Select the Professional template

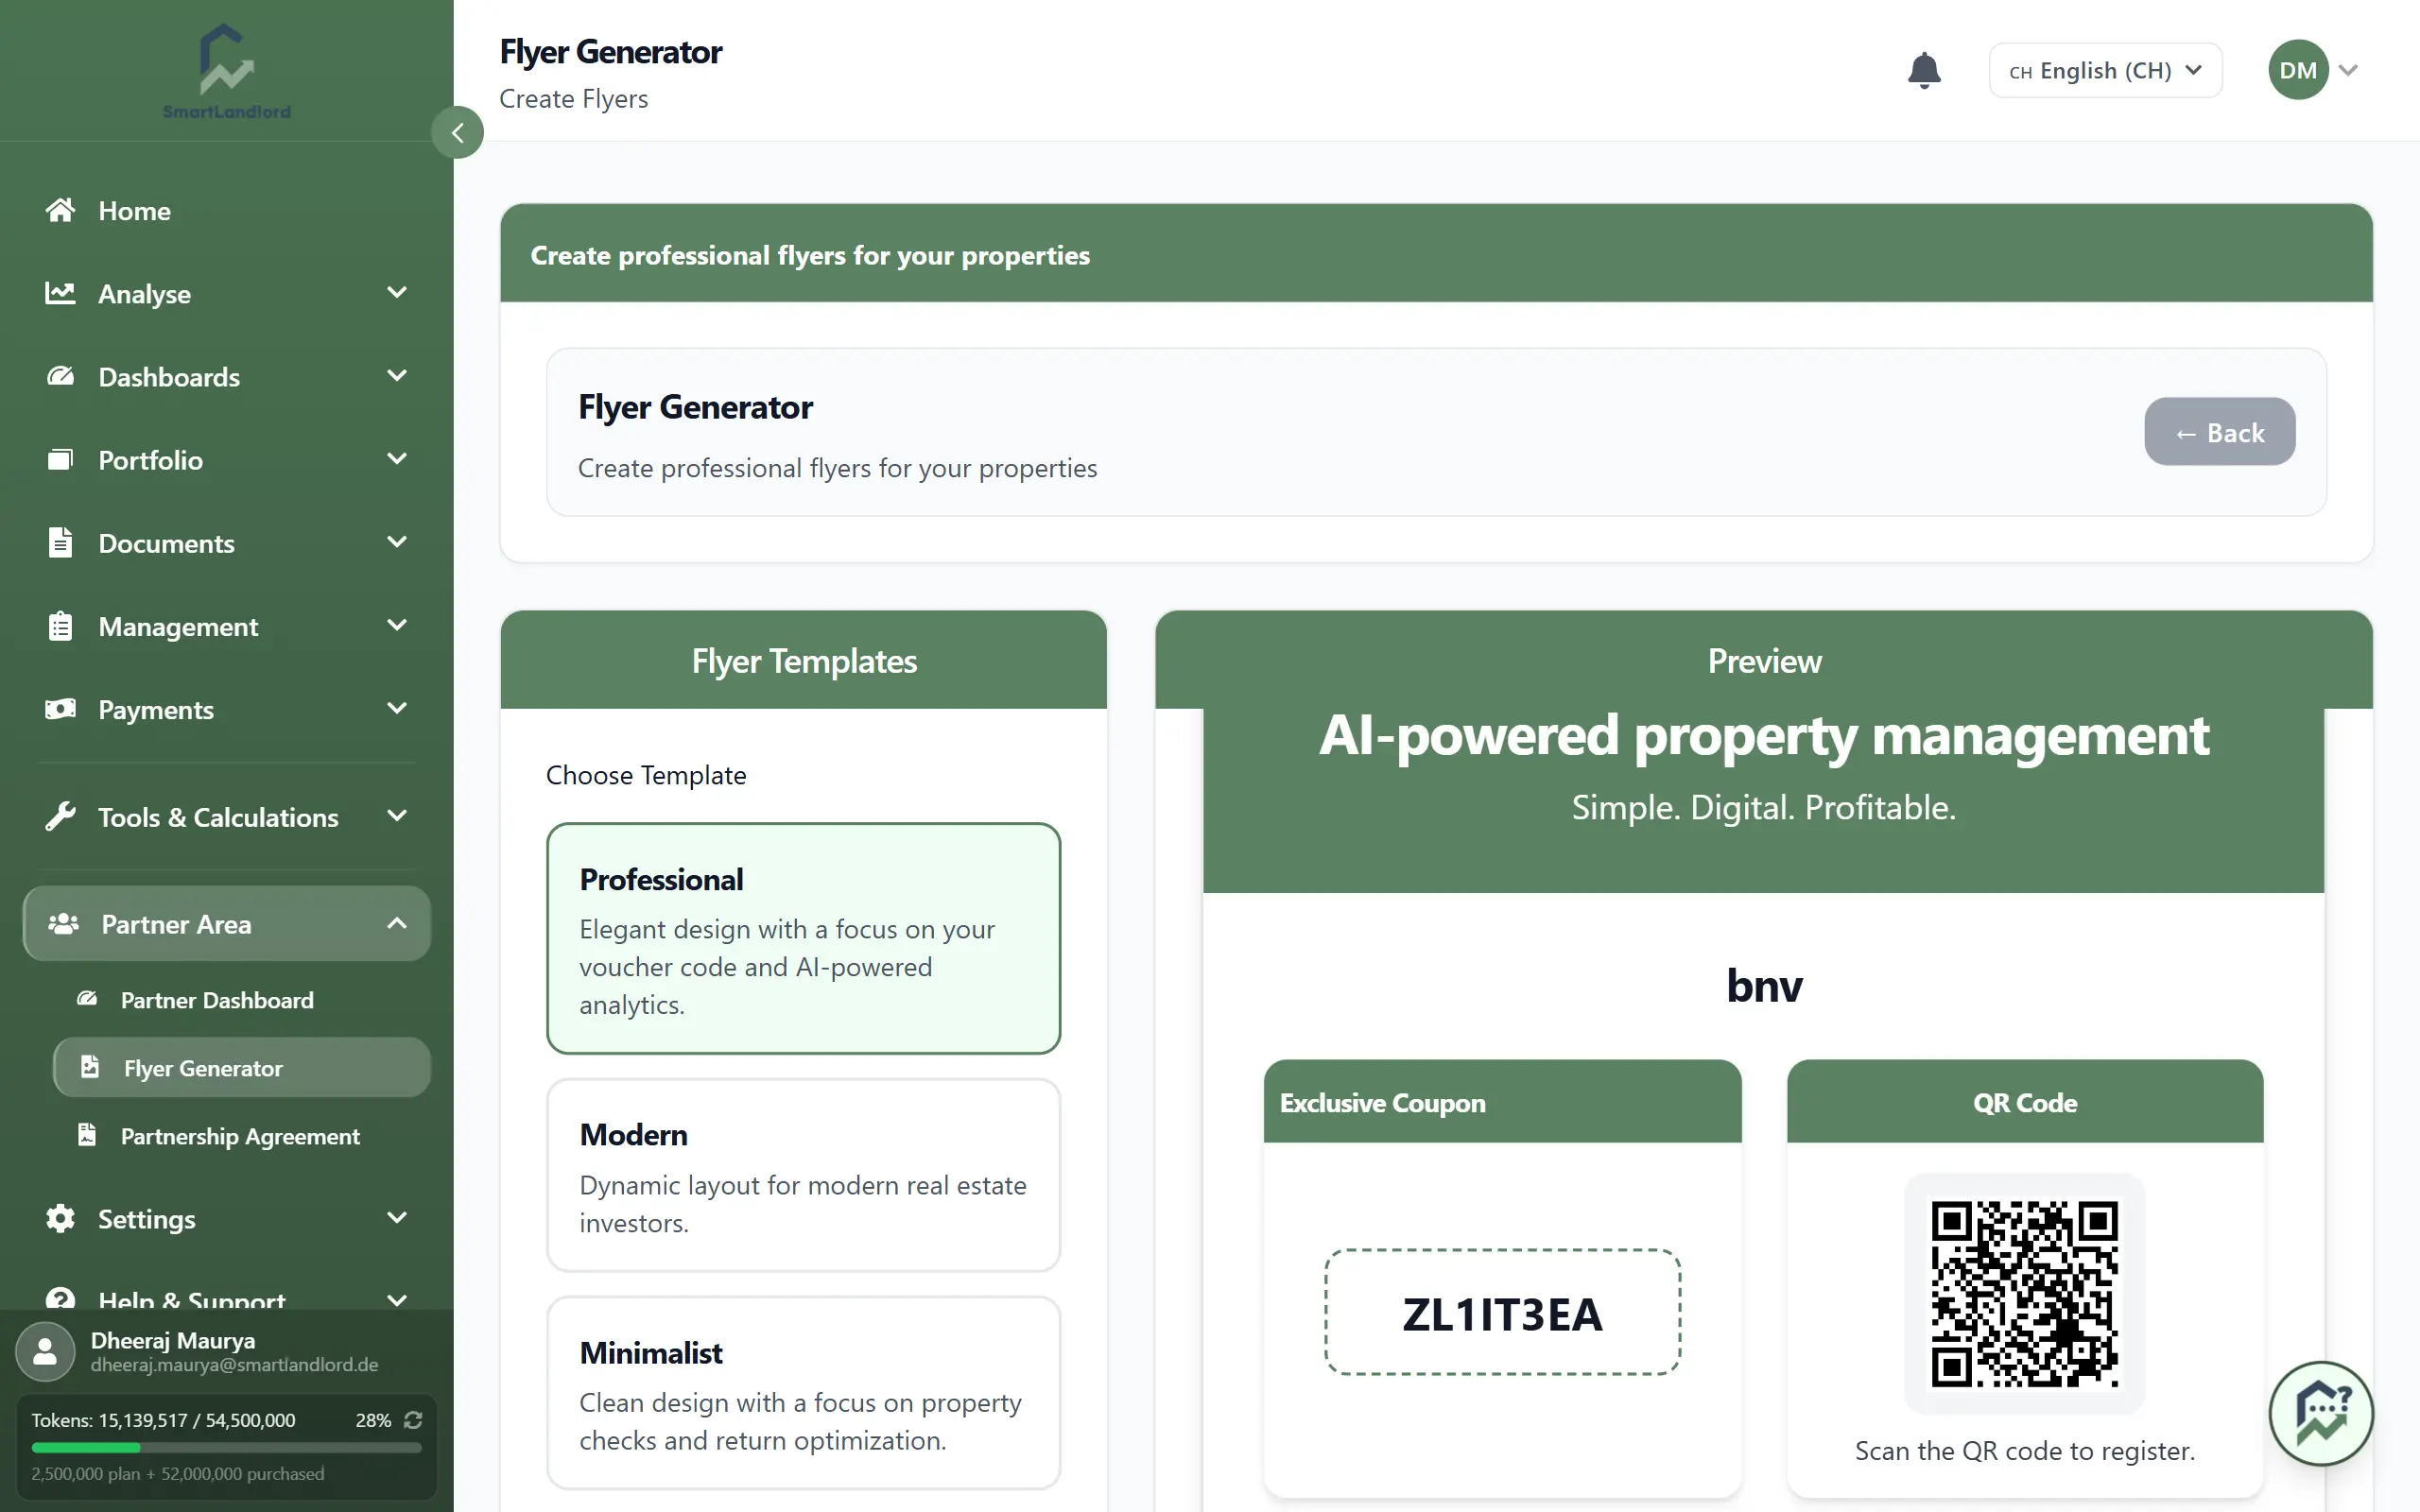click(803, 938)
